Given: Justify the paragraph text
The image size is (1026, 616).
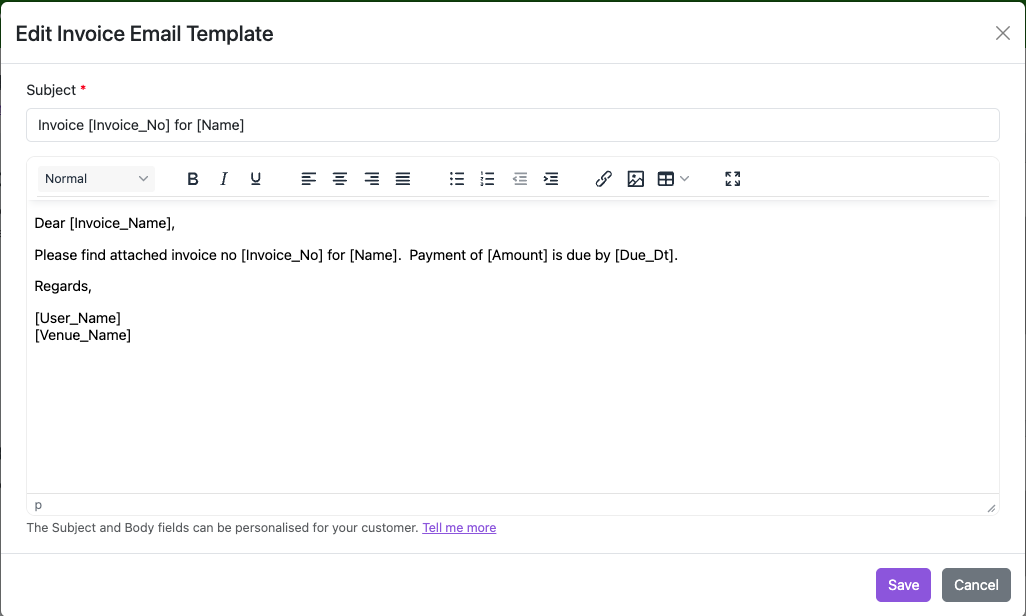Looking at the screenshot, I should click(403, 179).
